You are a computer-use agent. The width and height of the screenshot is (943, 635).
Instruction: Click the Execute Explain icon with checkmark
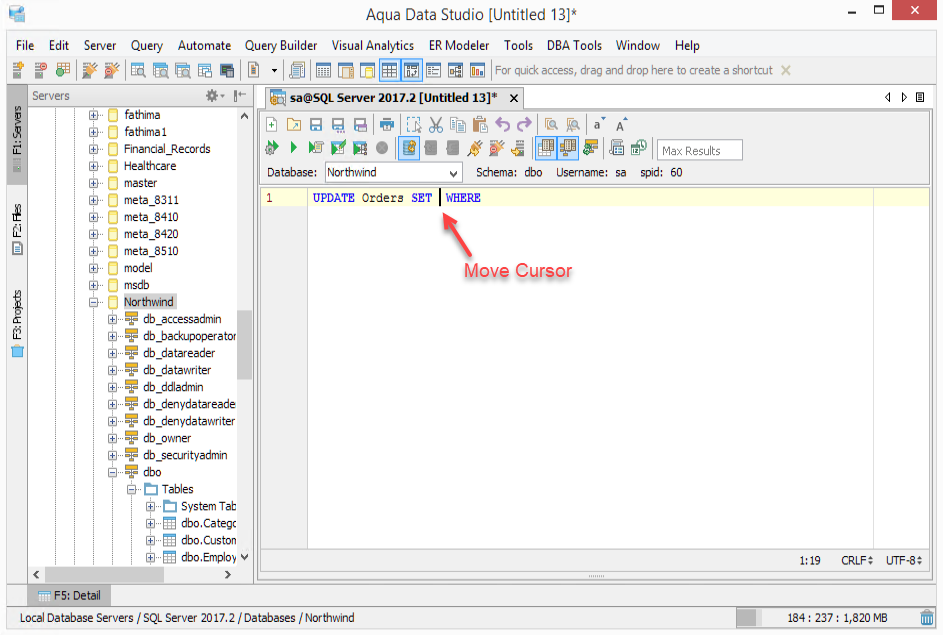coord(338,147)
